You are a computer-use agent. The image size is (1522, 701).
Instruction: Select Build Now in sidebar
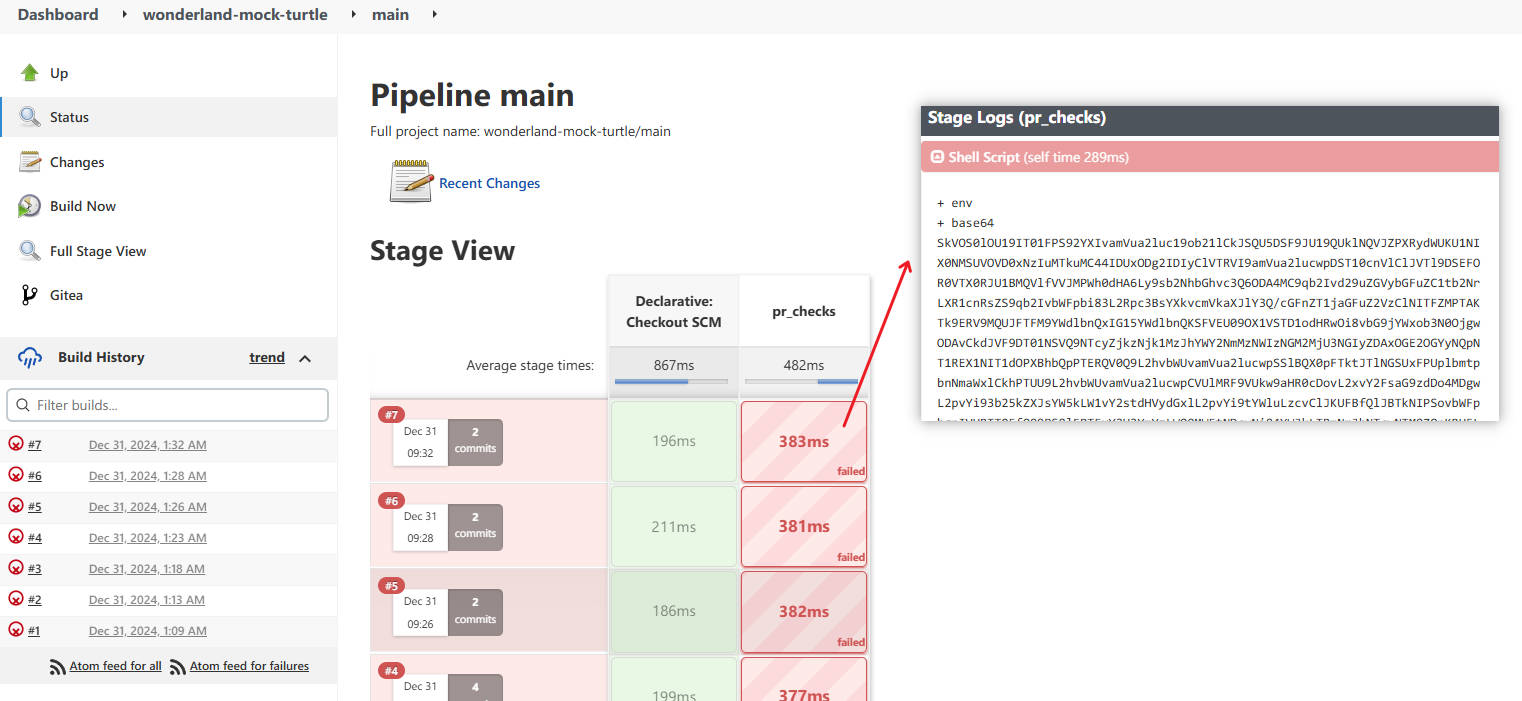point(83,206)
